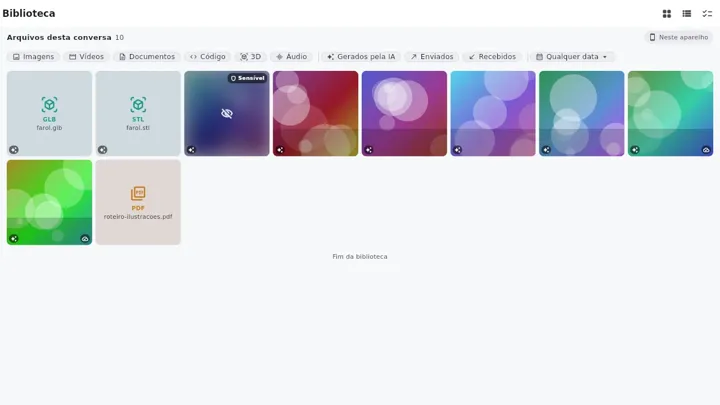This screenshot has height=405, width=720.
Task: Open the Qualquer data dropdown
Action: 572,56
